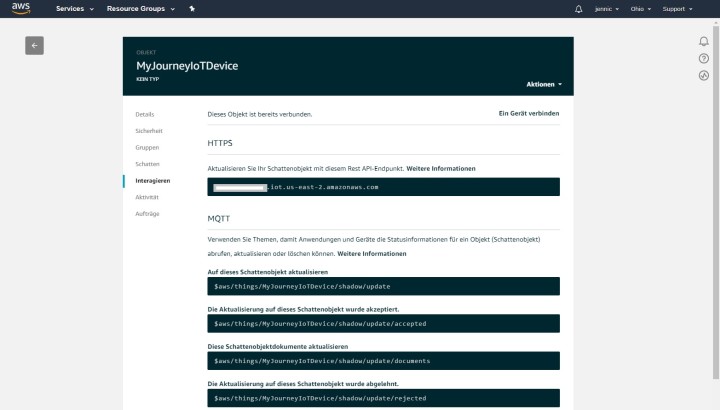
Task: Click 'Diese Schattenobjektdokumente aktualisieren' label
Action: (278, 346)
